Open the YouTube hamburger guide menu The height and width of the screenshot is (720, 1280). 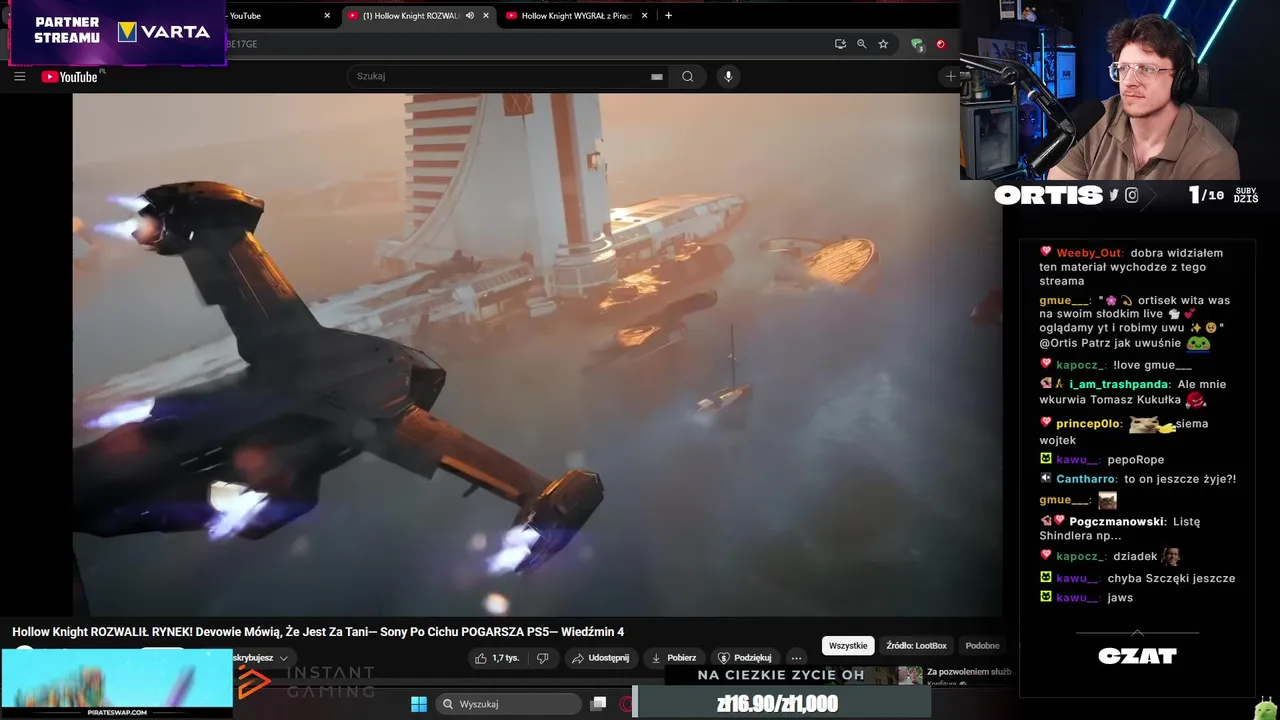point(19,76)
